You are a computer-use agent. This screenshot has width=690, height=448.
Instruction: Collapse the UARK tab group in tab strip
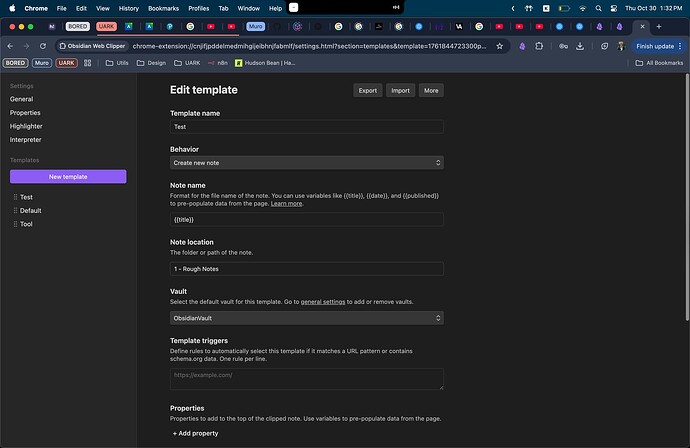click(106, 26)
